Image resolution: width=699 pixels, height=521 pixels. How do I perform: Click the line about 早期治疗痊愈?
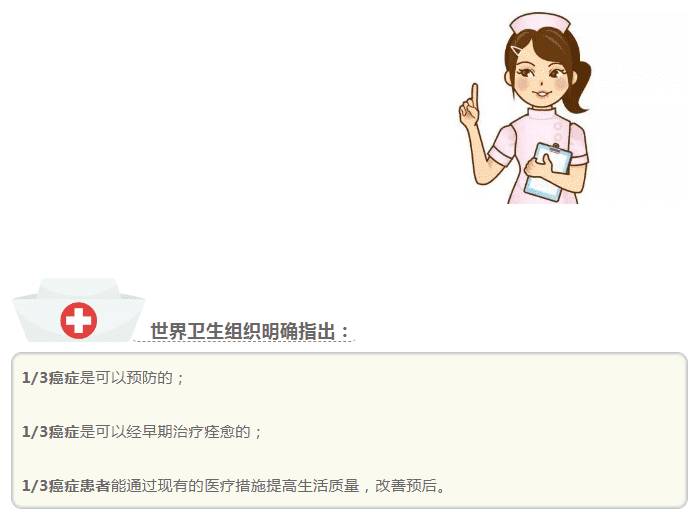[x=142, y=431]
